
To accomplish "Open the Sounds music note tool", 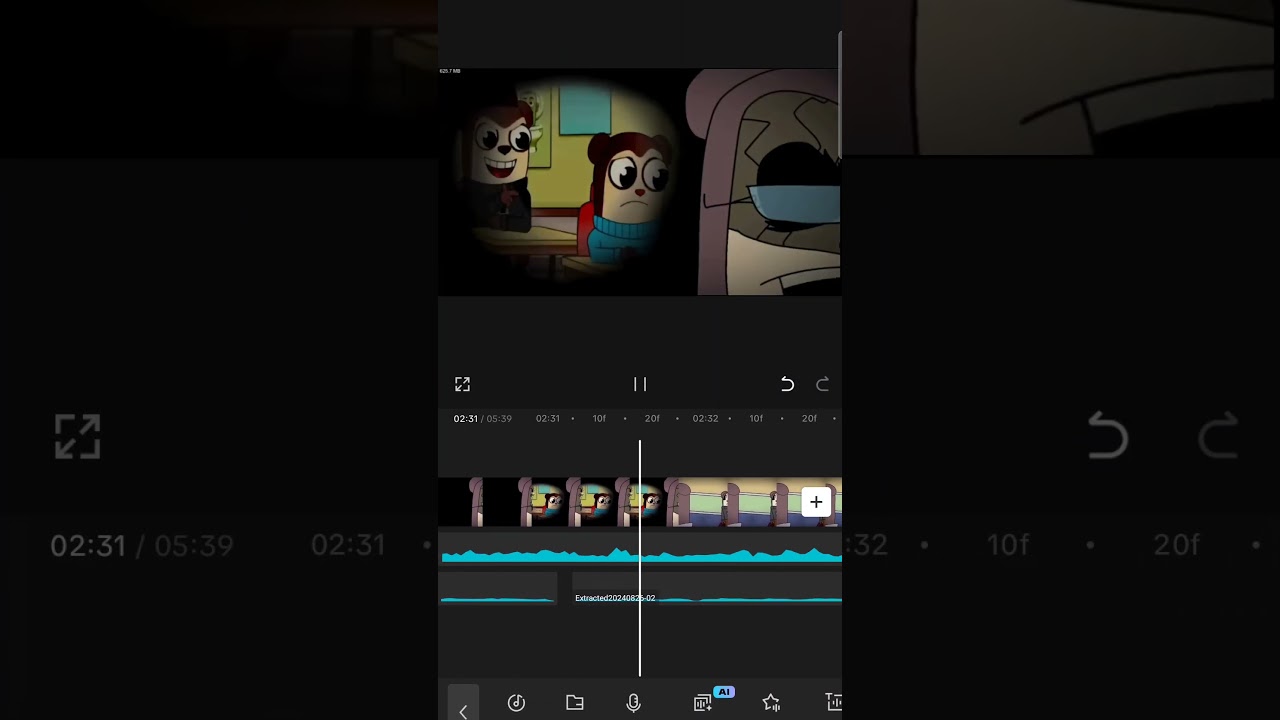I will pos(516,703).
